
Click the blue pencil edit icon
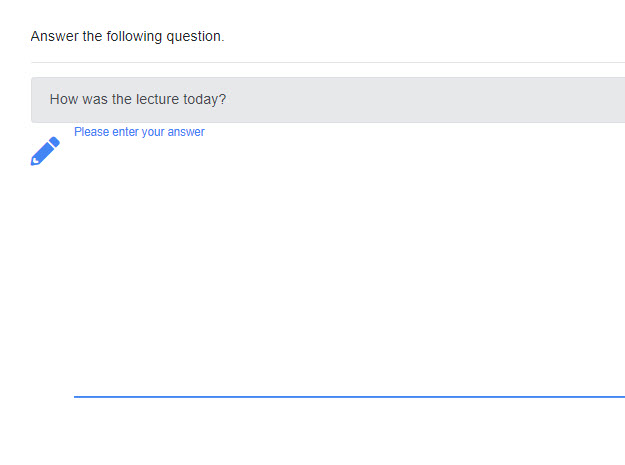45,151
